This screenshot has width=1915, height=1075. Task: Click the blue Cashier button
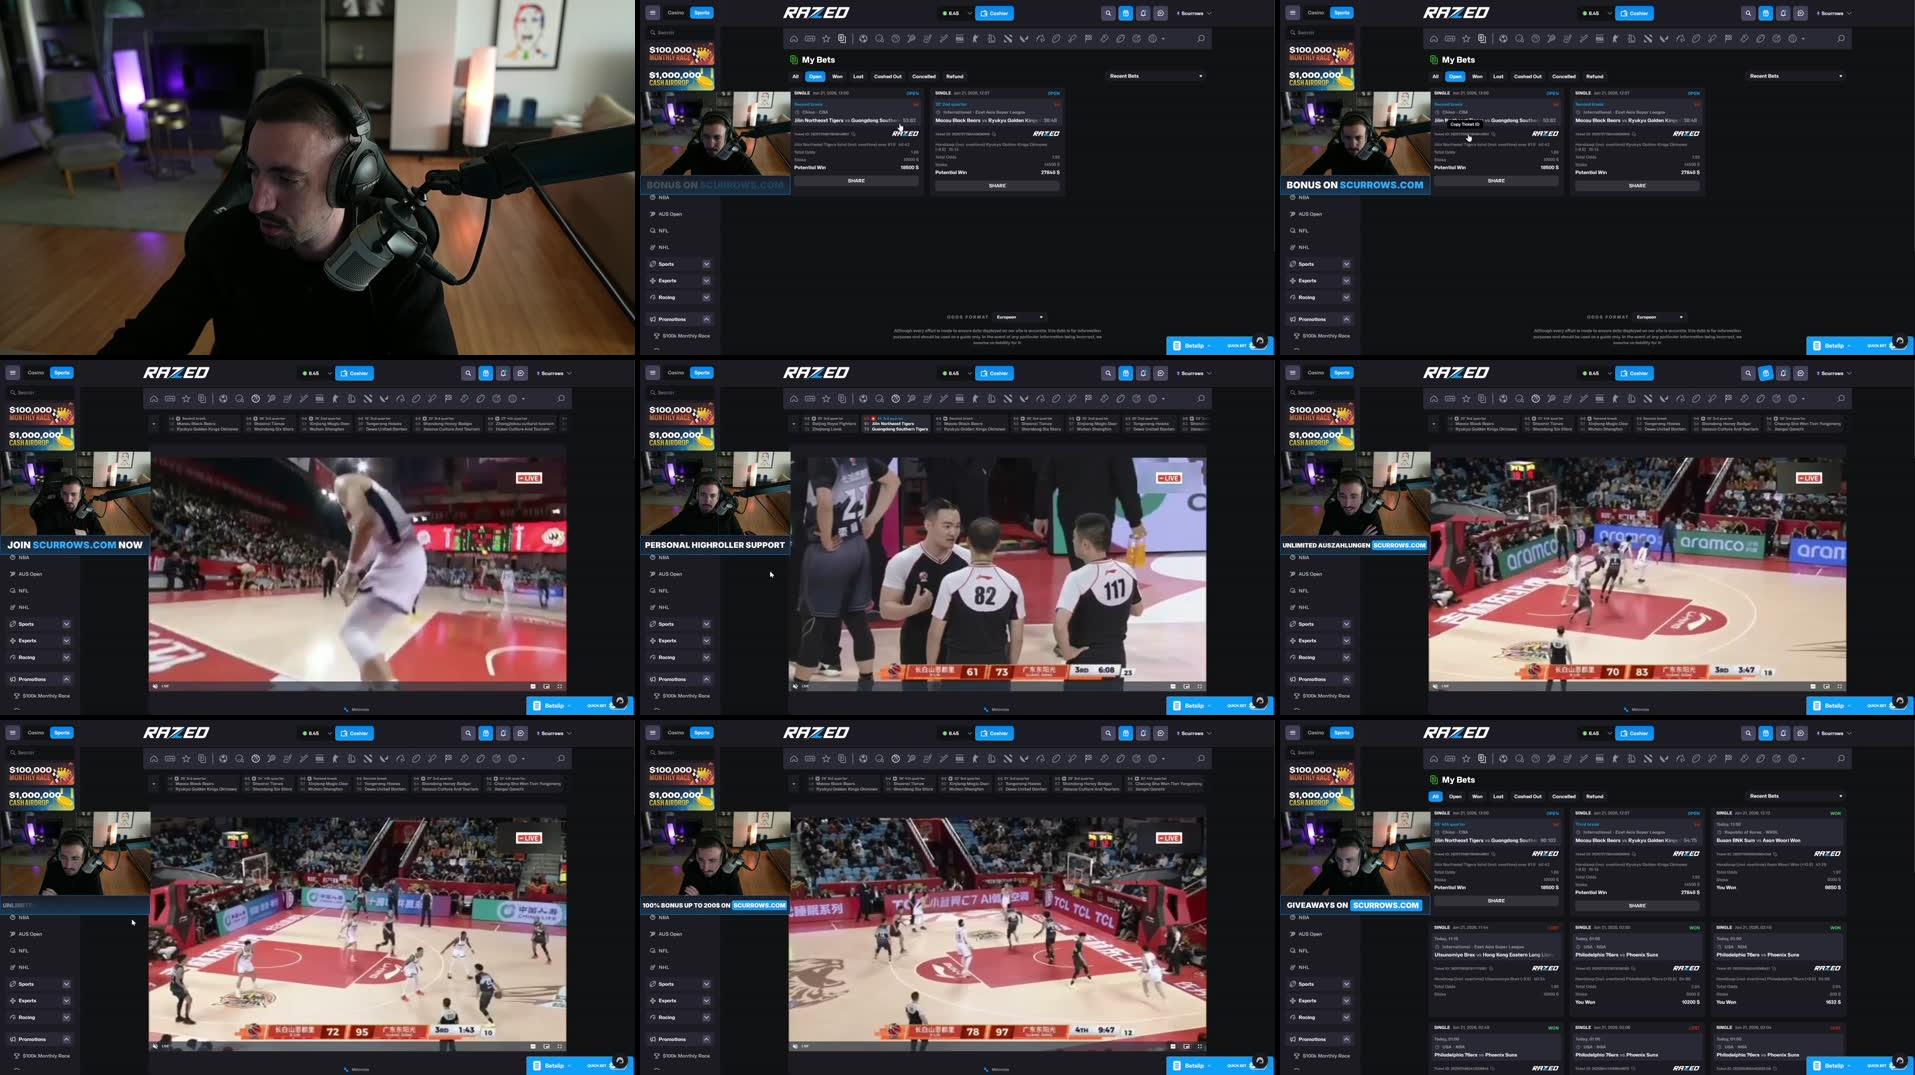994,13
